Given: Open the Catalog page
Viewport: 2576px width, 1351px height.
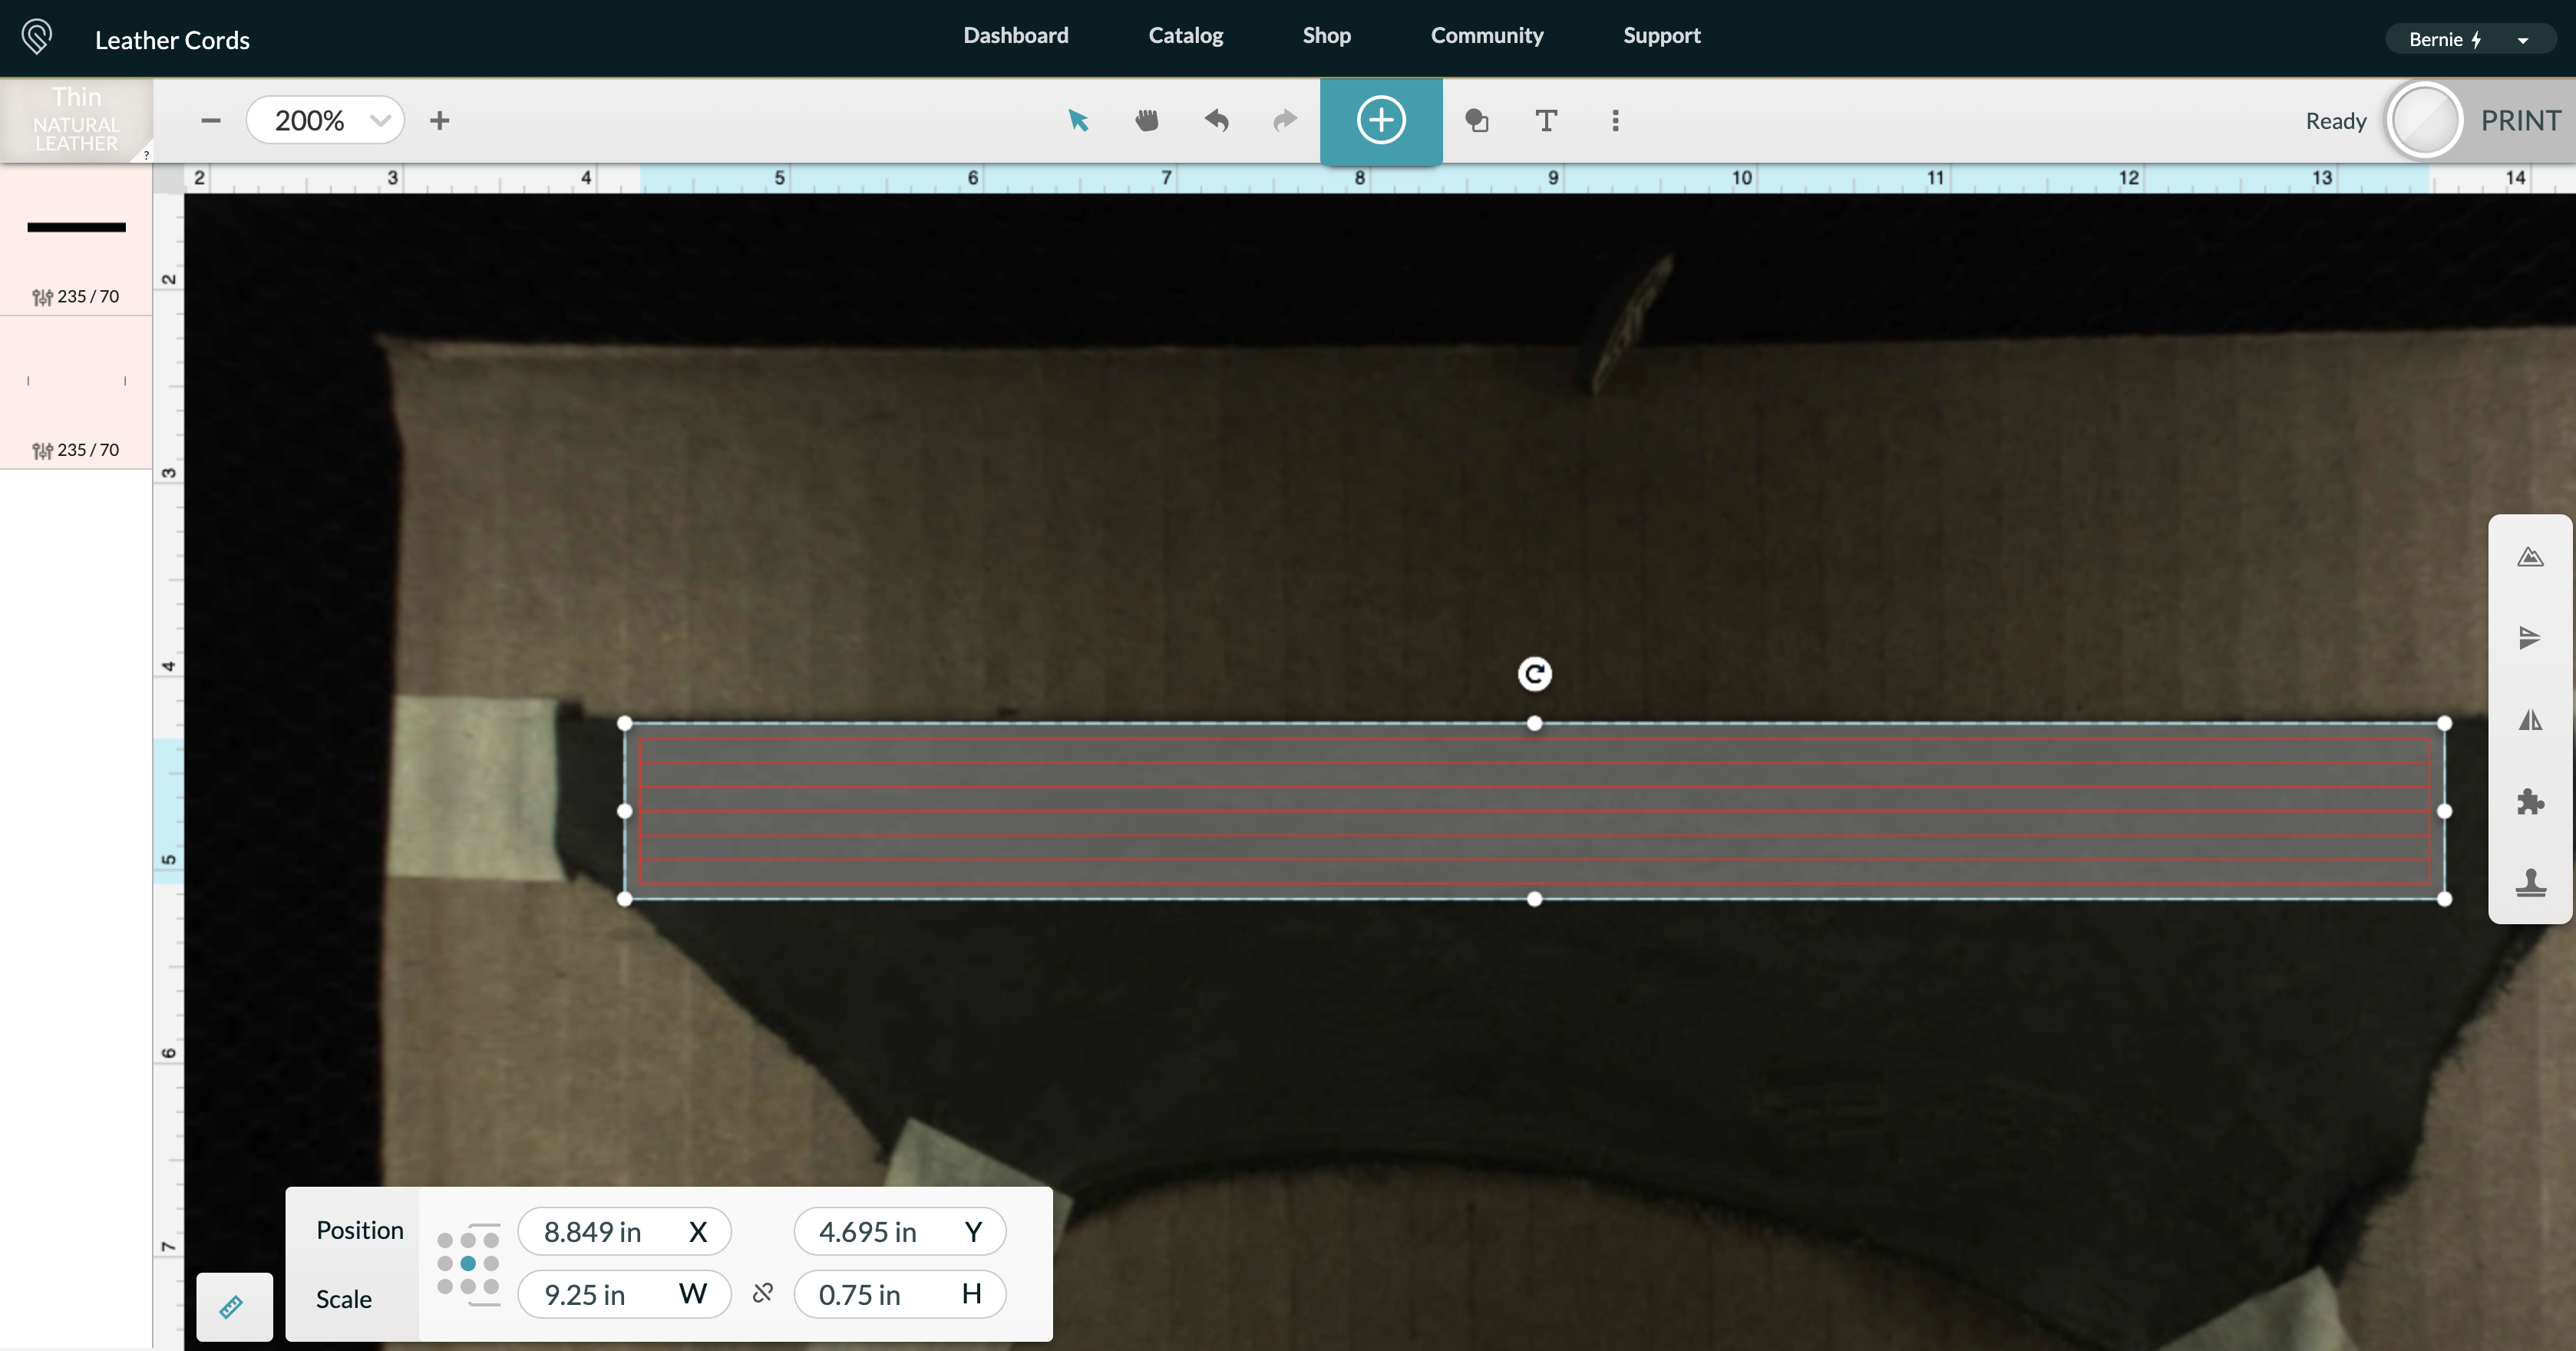Looking at the screenshot, I should pyautogui.click(x=1185, y=35).
